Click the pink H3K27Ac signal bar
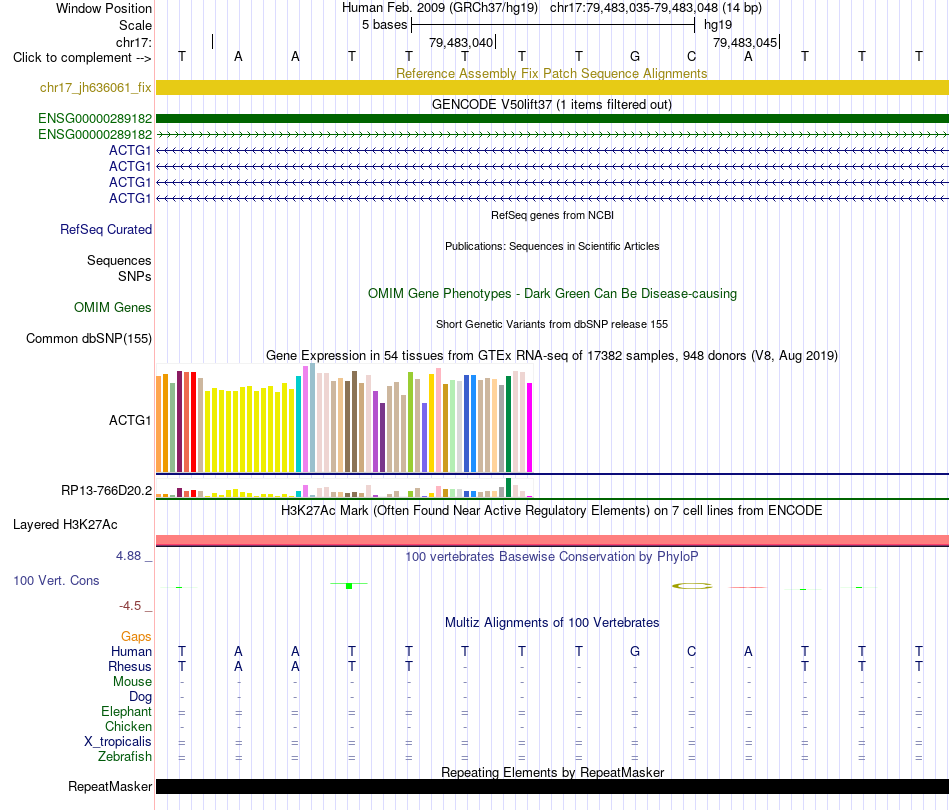 [552, 540]
